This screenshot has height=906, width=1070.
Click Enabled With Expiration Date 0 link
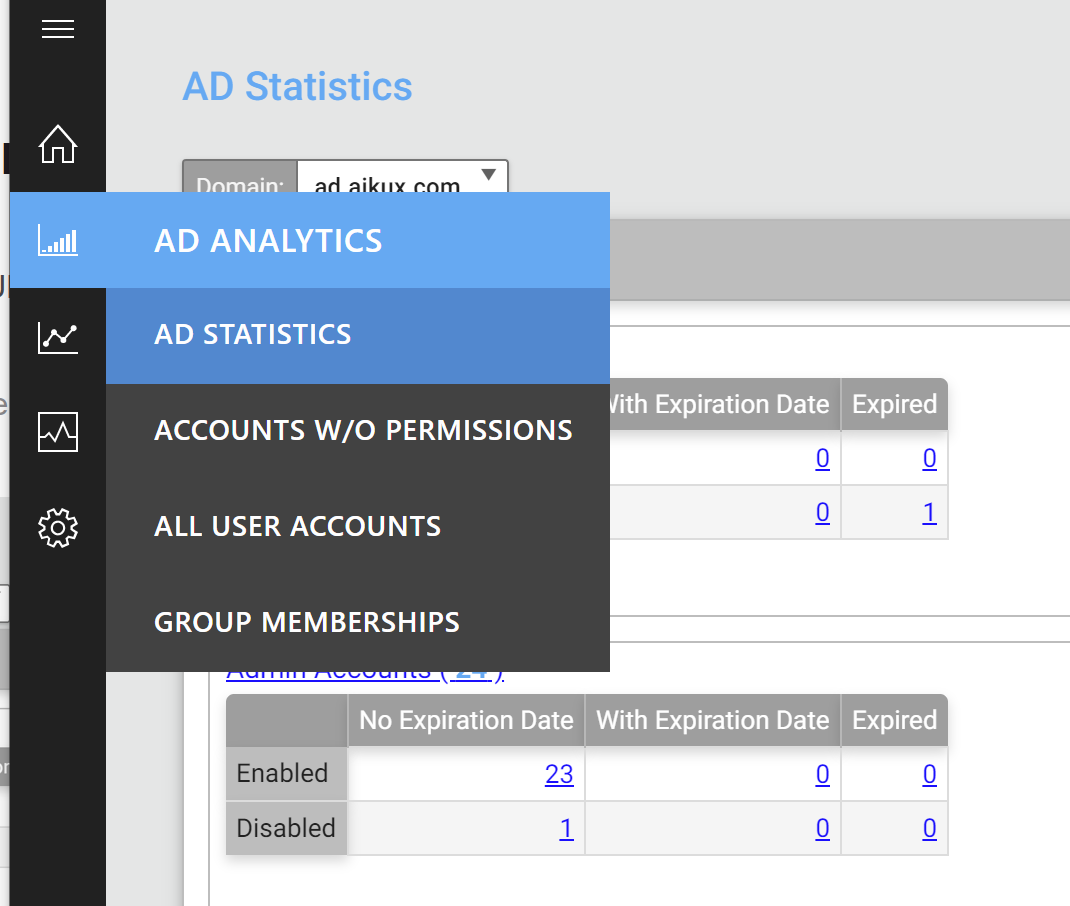click(822, 774)
